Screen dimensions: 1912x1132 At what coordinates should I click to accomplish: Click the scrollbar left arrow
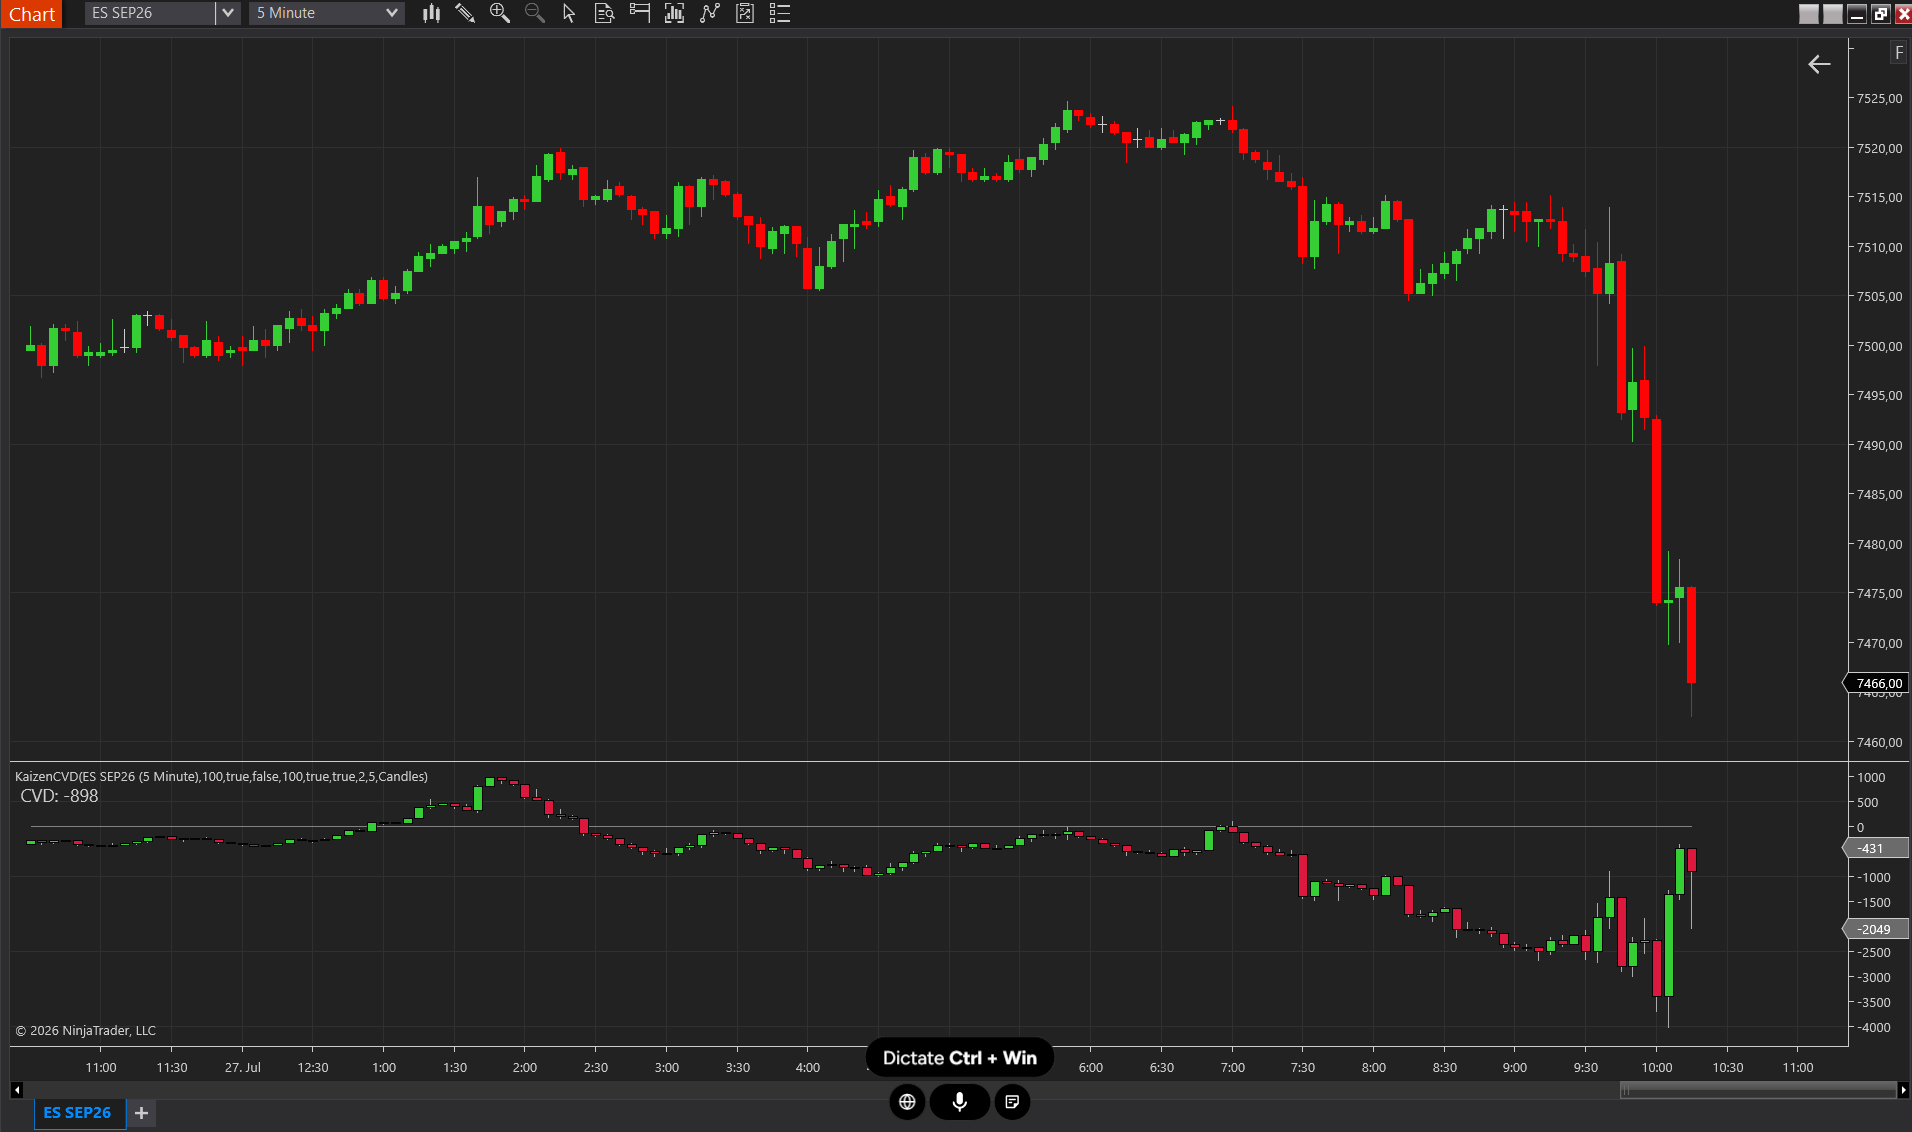(x=16, y=1090)
